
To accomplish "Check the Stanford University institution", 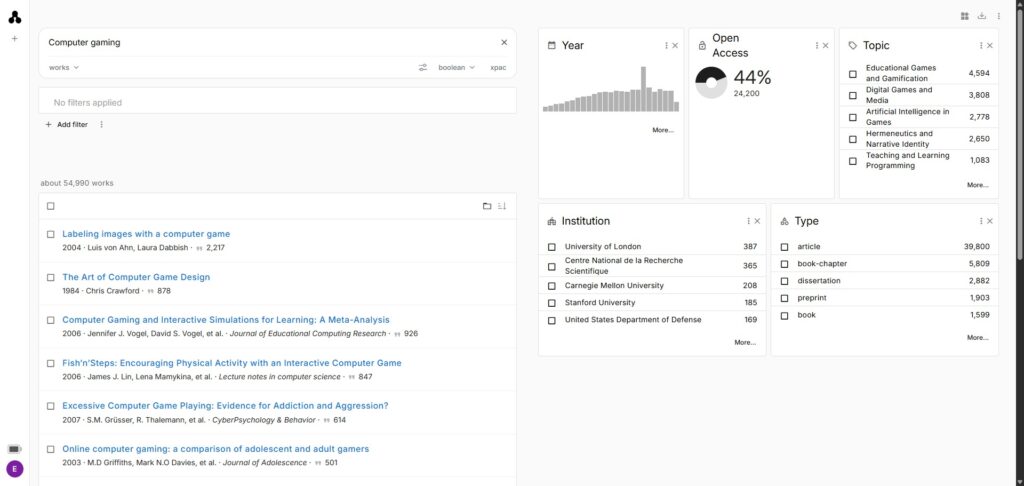I will [552, 303].
